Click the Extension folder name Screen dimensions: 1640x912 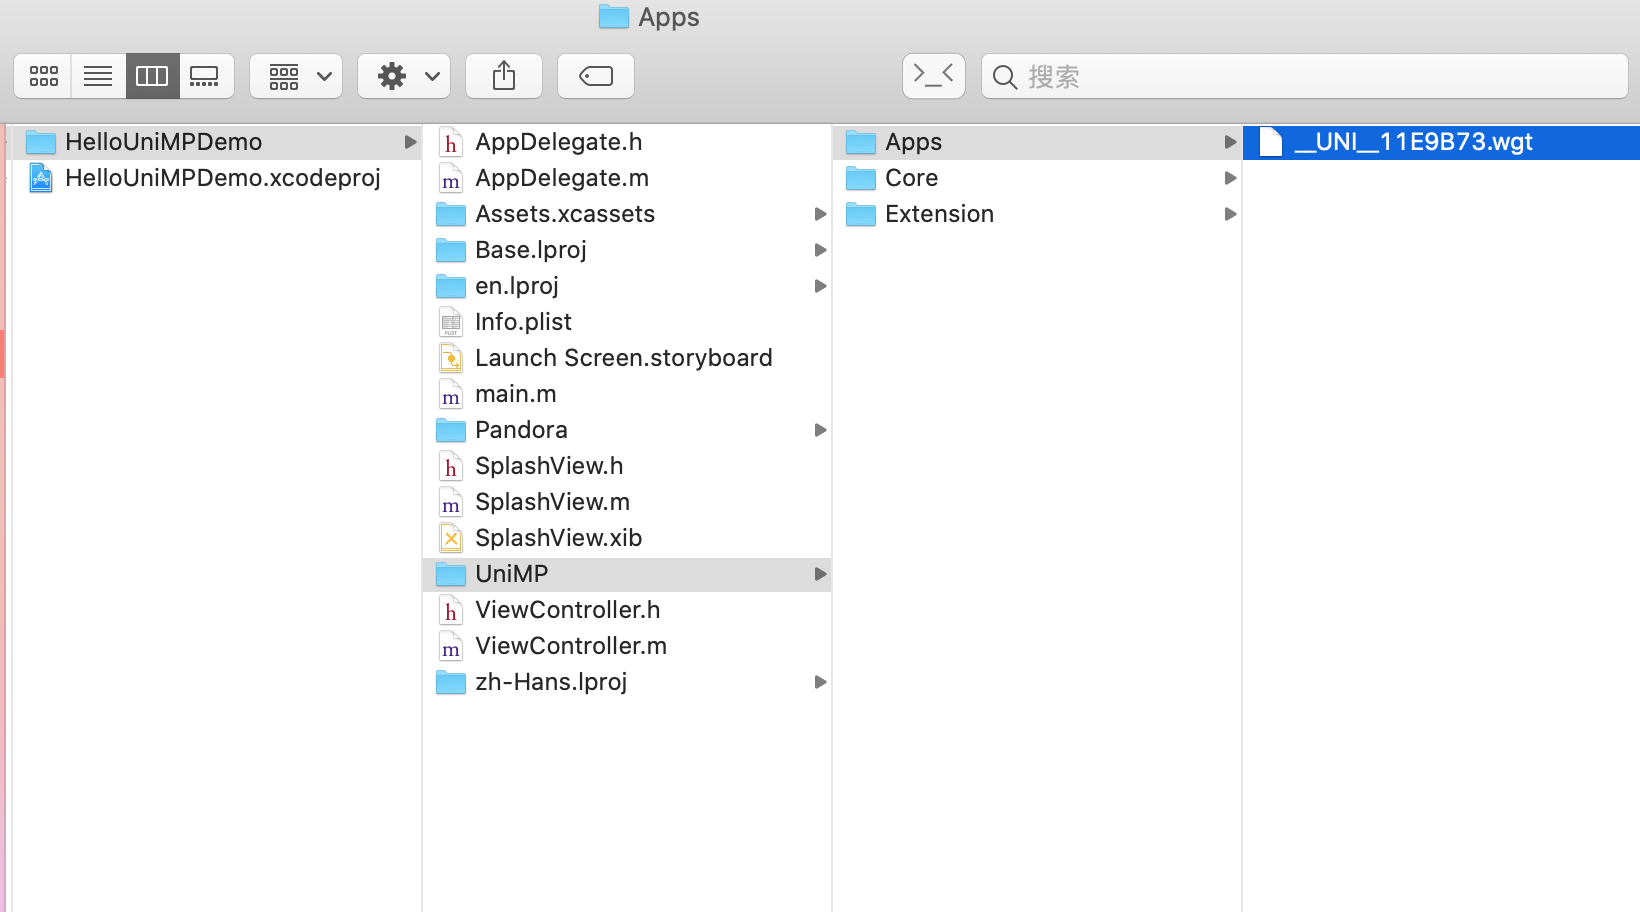[x=940, y=214]
